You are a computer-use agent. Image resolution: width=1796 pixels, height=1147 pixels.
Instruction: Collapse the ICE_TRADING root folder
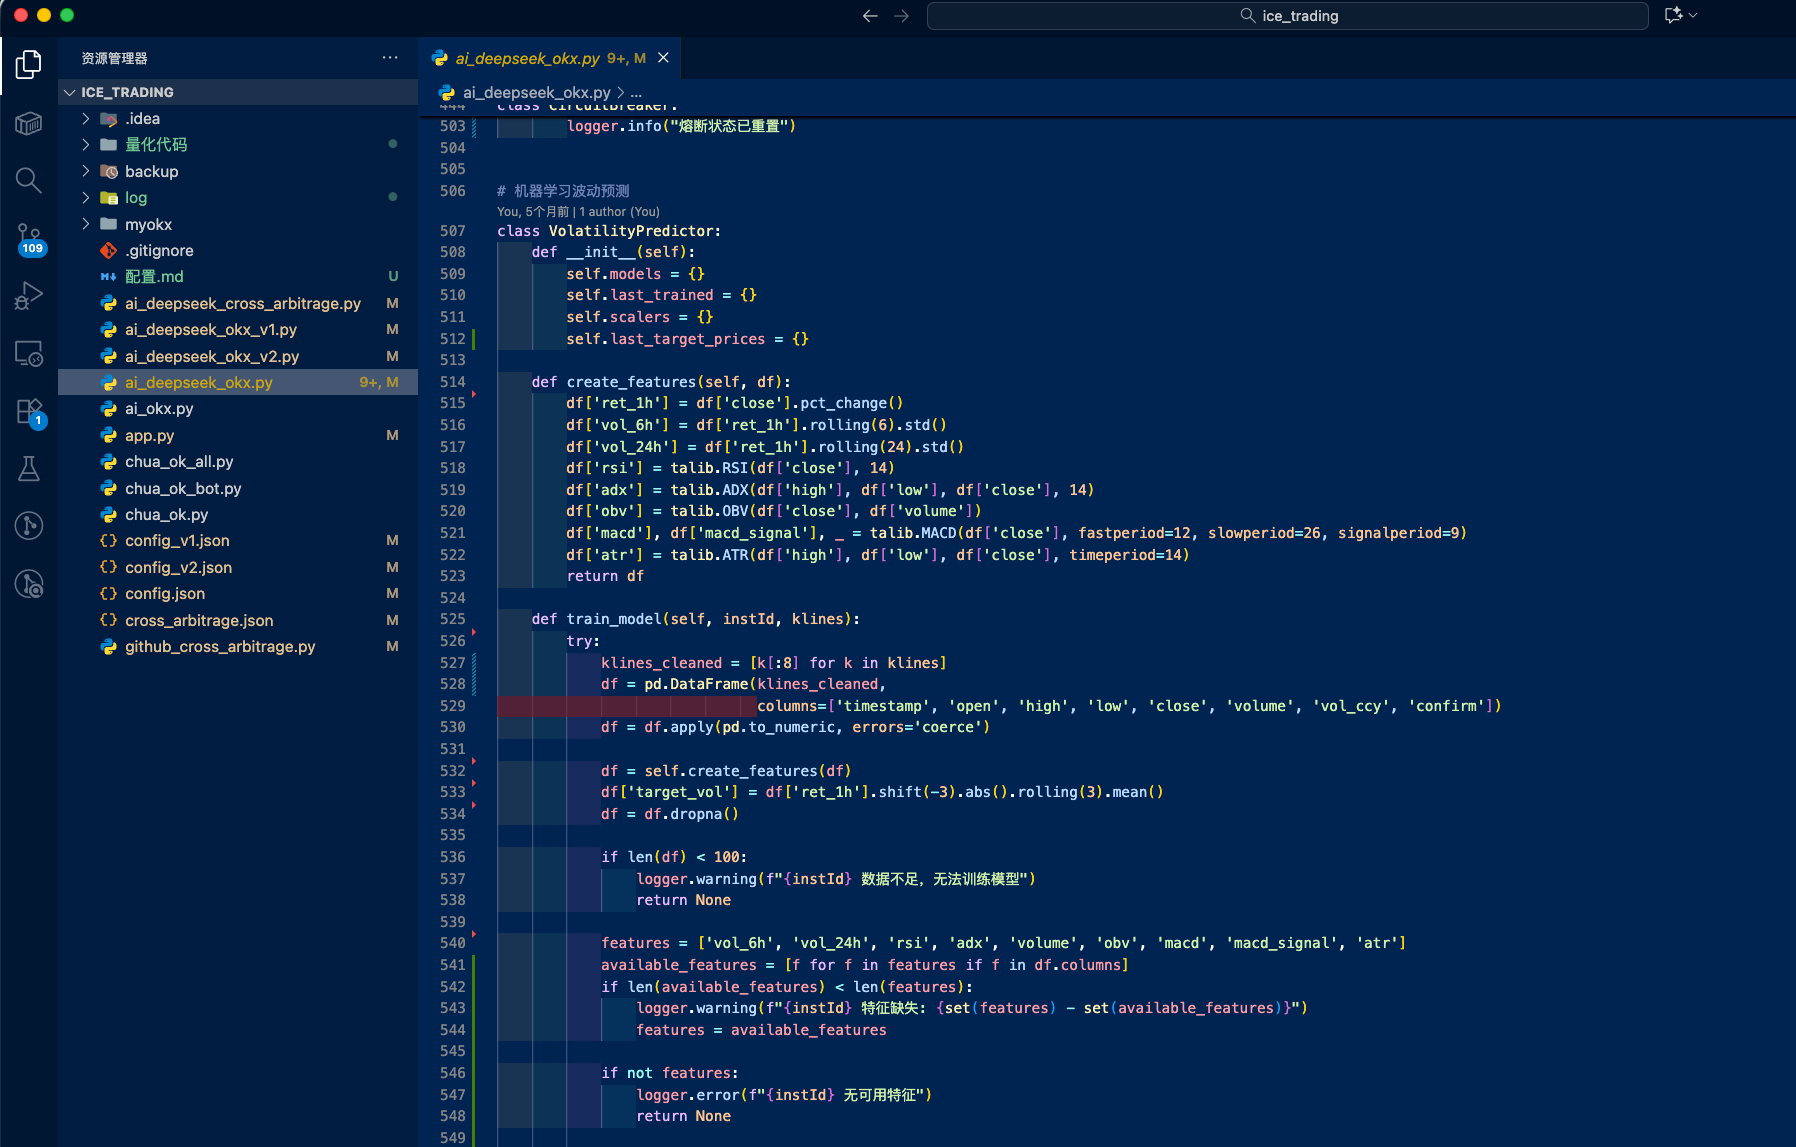click(x=70, y=92)
